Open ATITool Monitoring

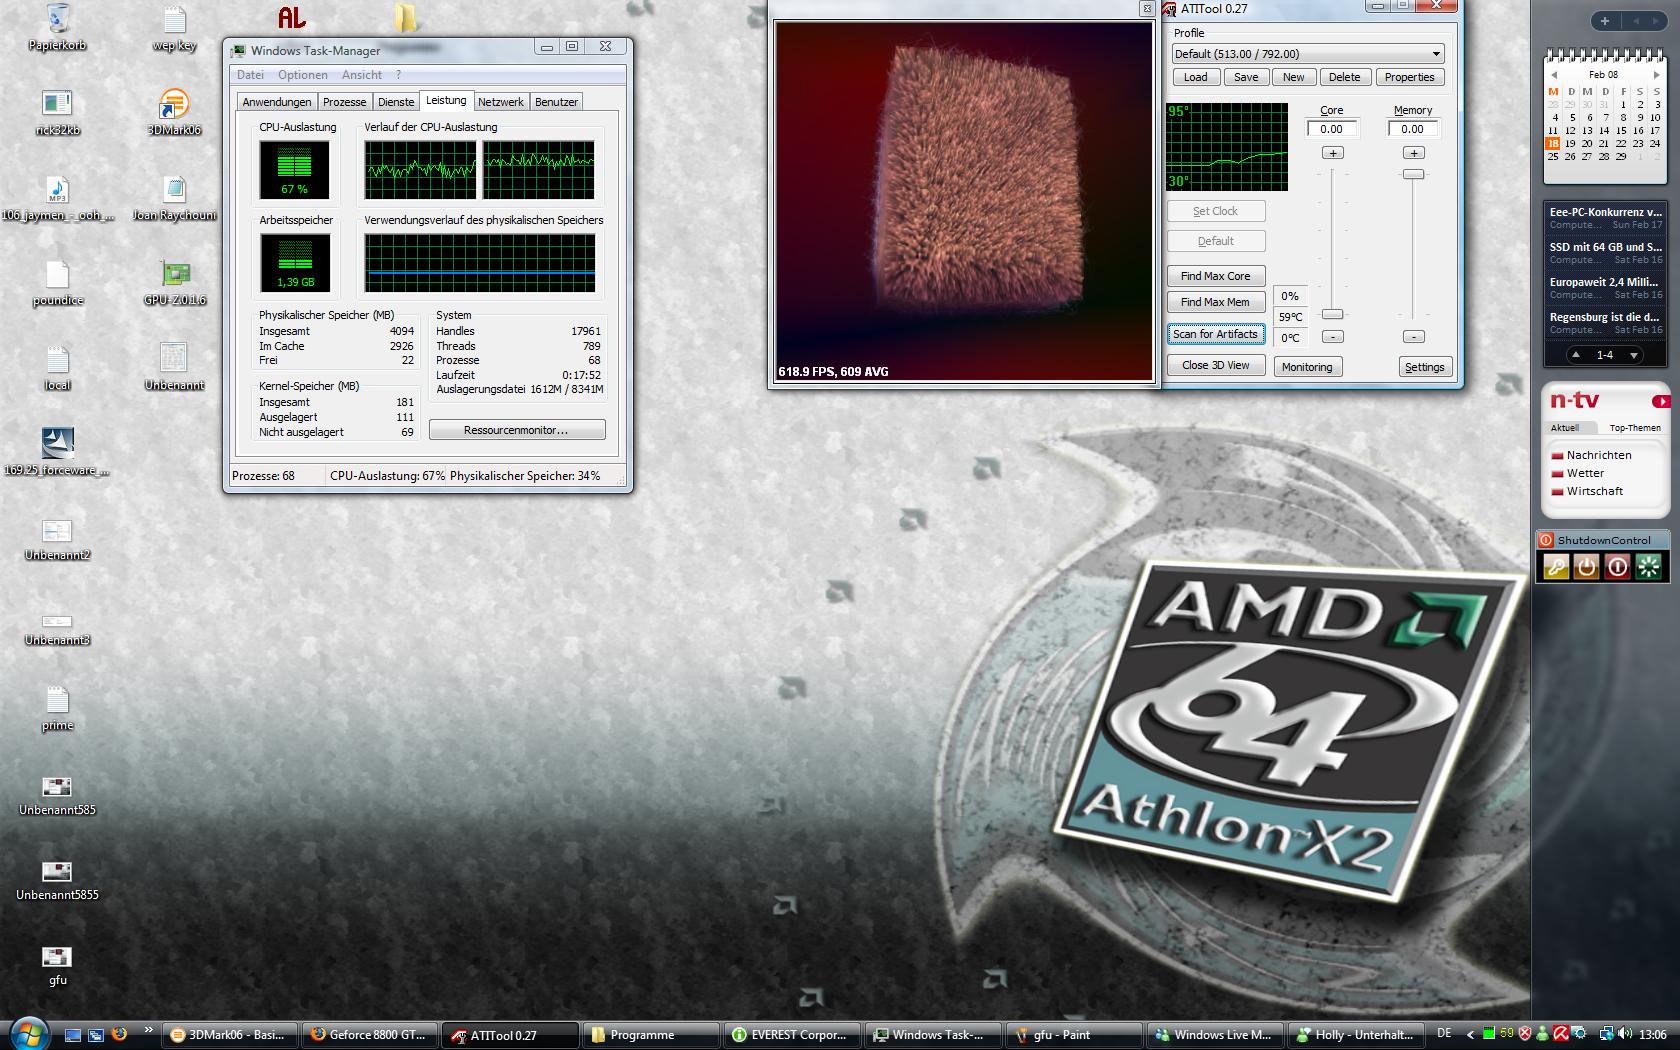click(x=1307, y=367)
